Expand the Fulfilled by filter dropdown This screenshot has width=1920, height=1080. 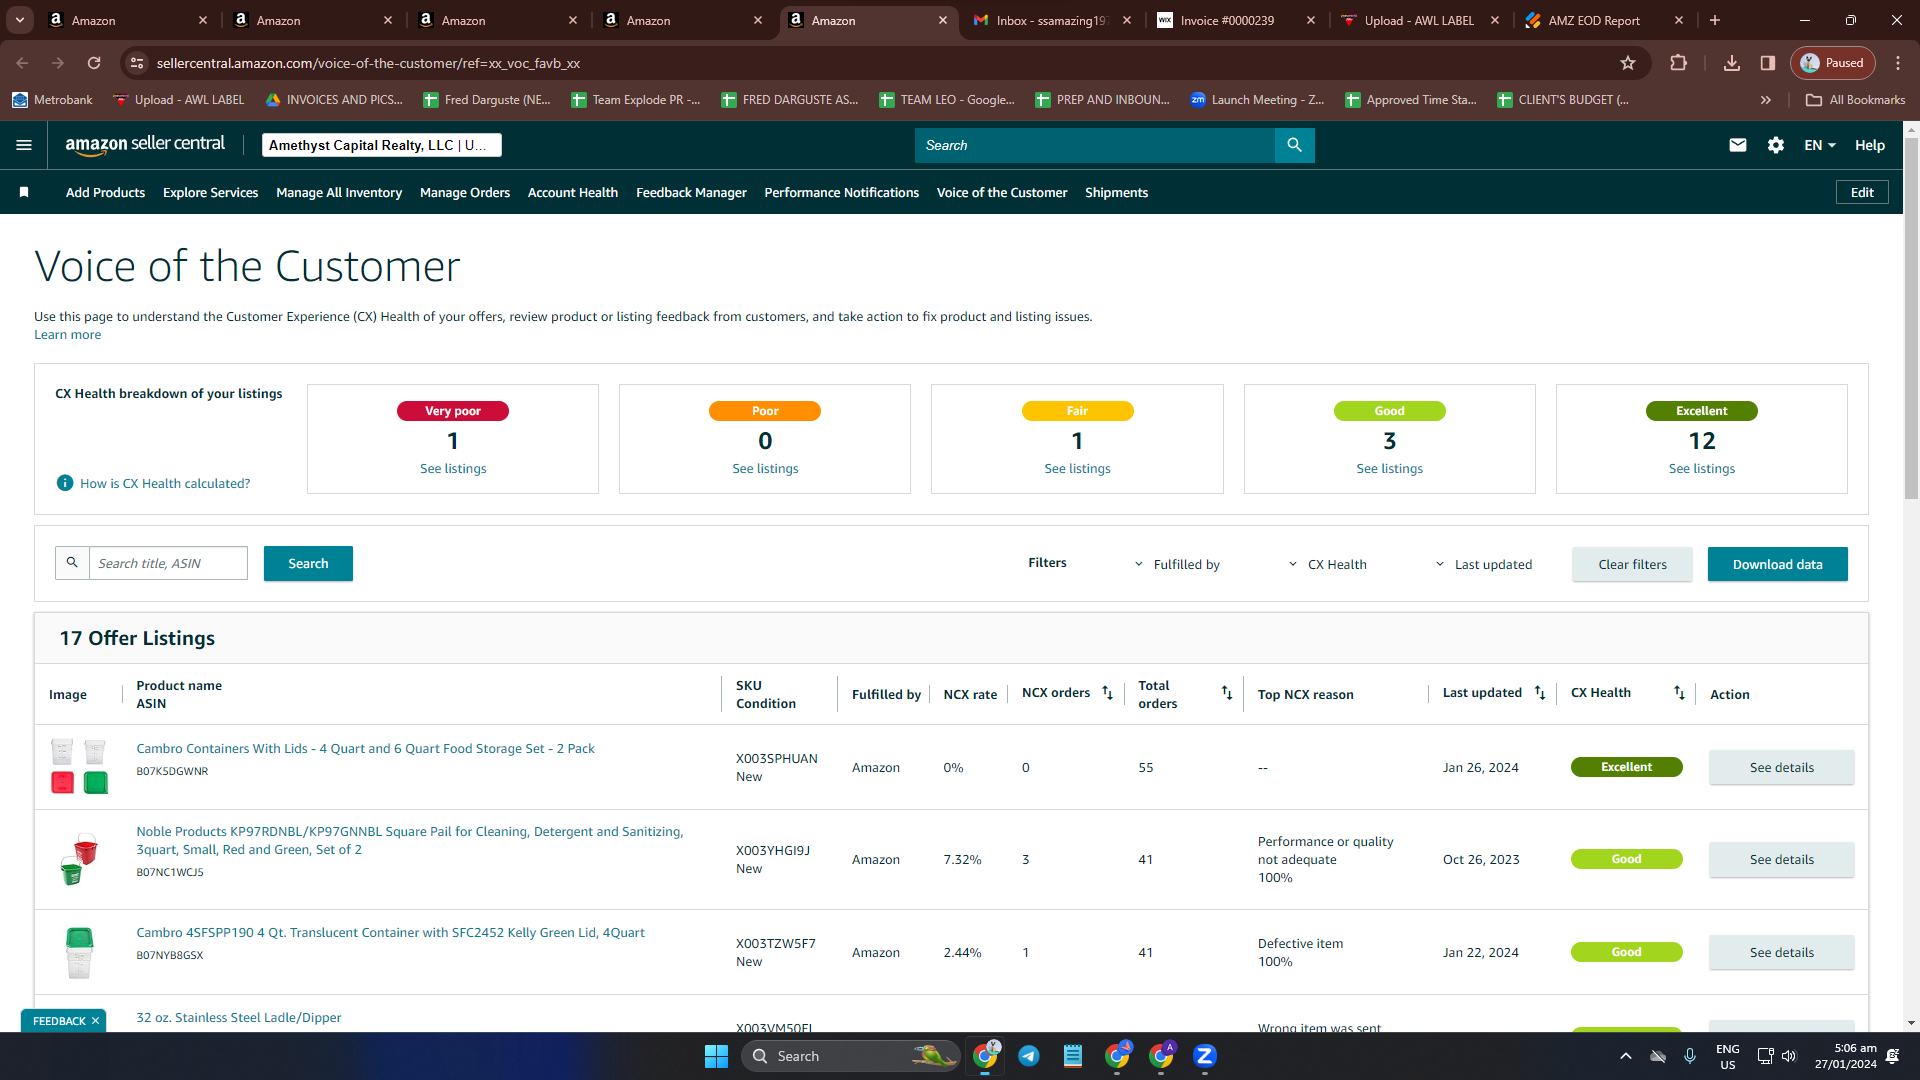(x=1177, y=564)
